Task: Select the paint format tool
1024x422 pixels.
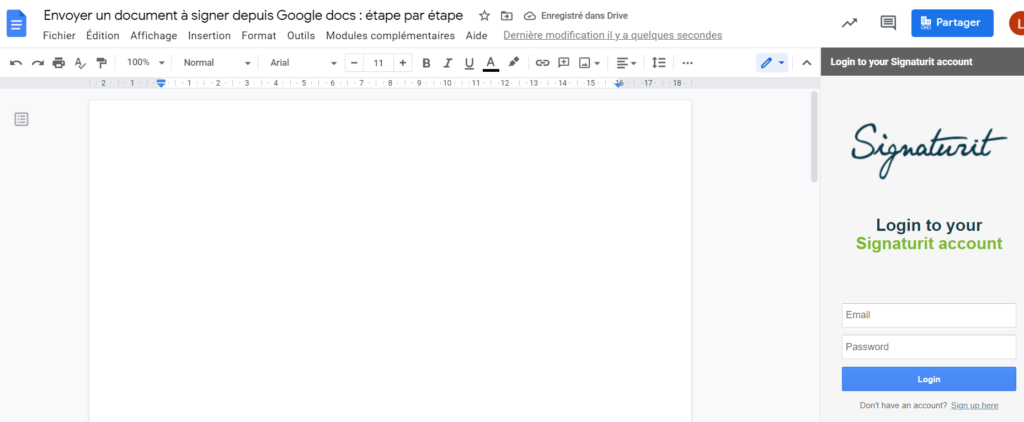Action: pyautogui.click(x=101, y=63)
